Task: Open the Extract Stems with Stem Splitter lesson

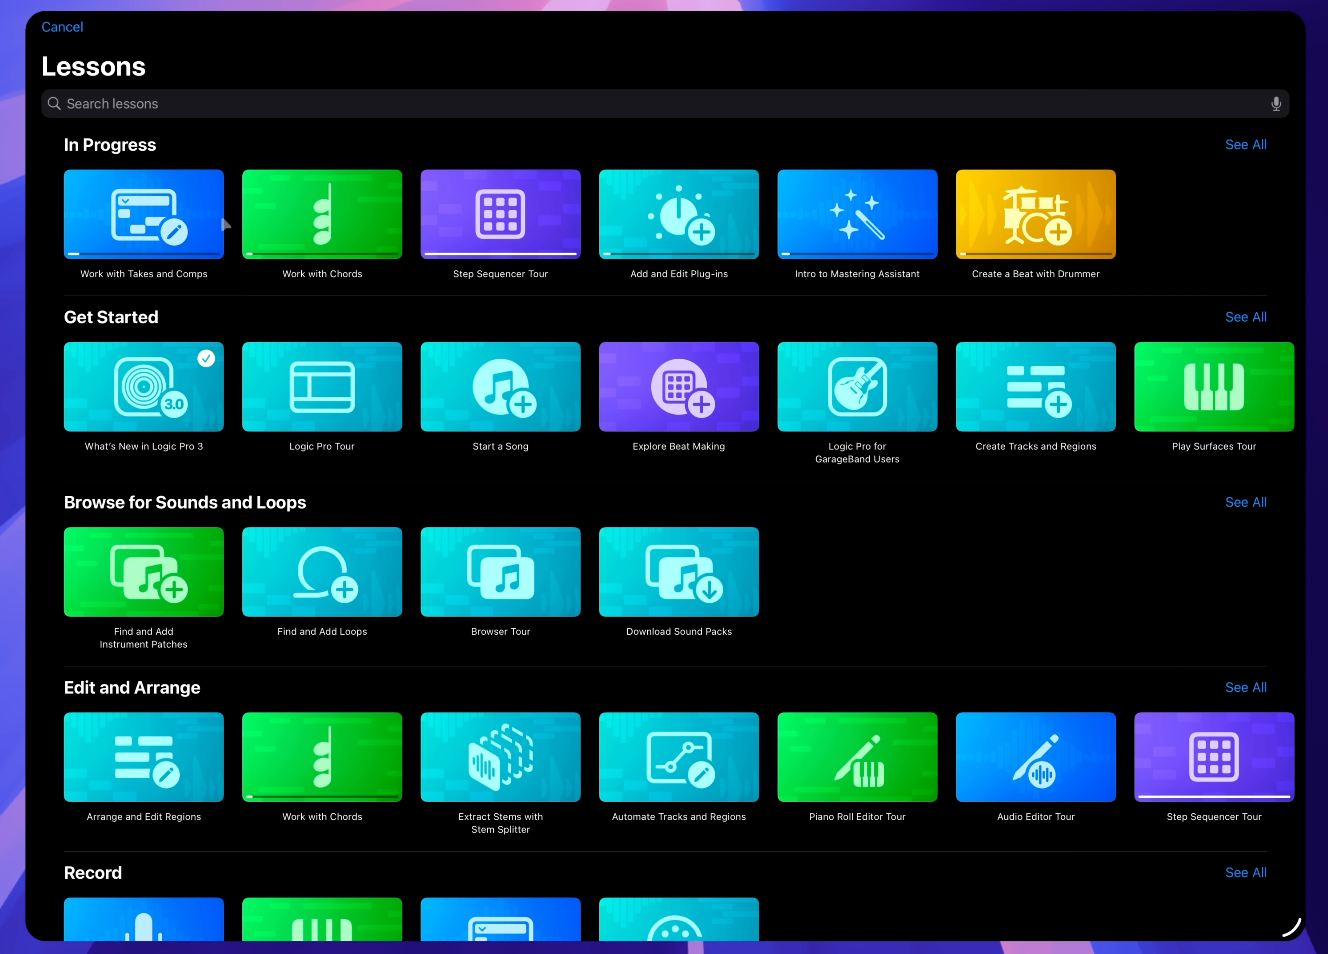Action: click(501, 757)
